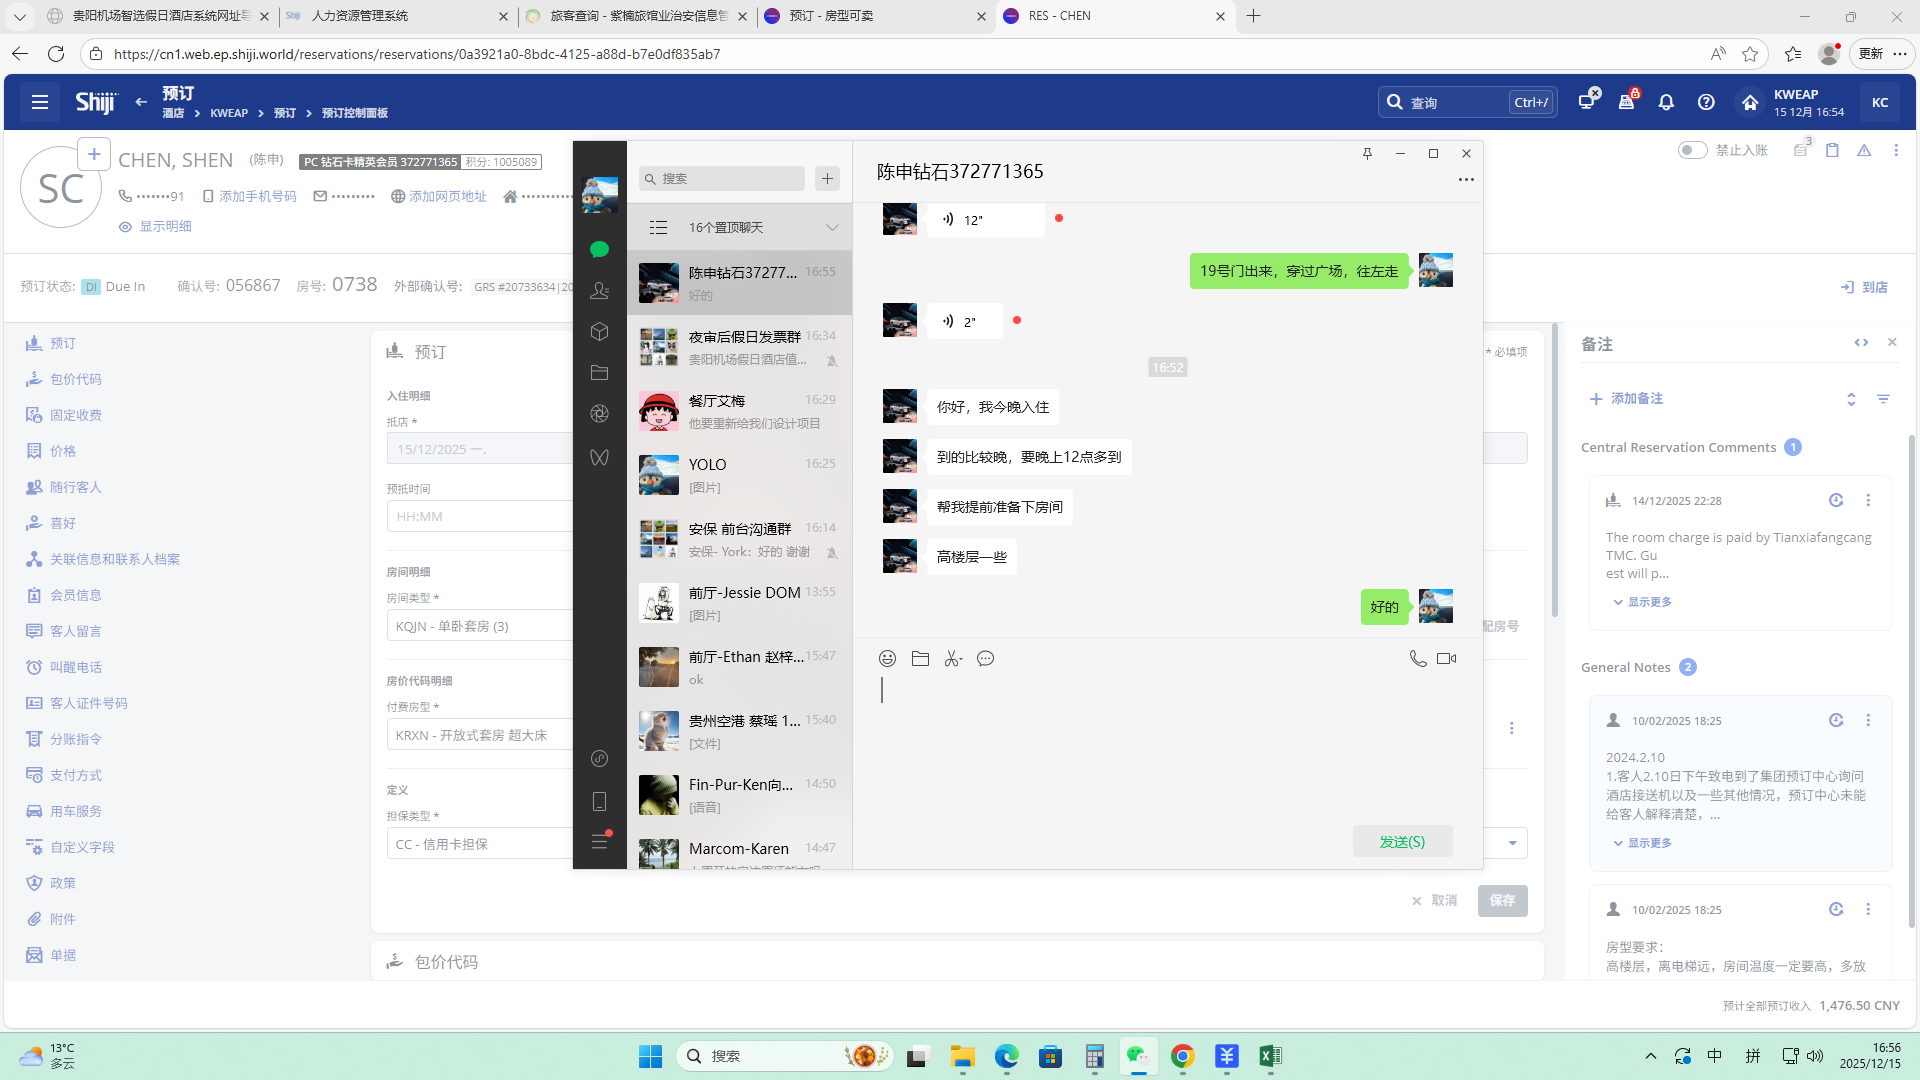Click the 预订 form vertical scrollbar
This screenshot has width=1920, height=1080.
1554,470
